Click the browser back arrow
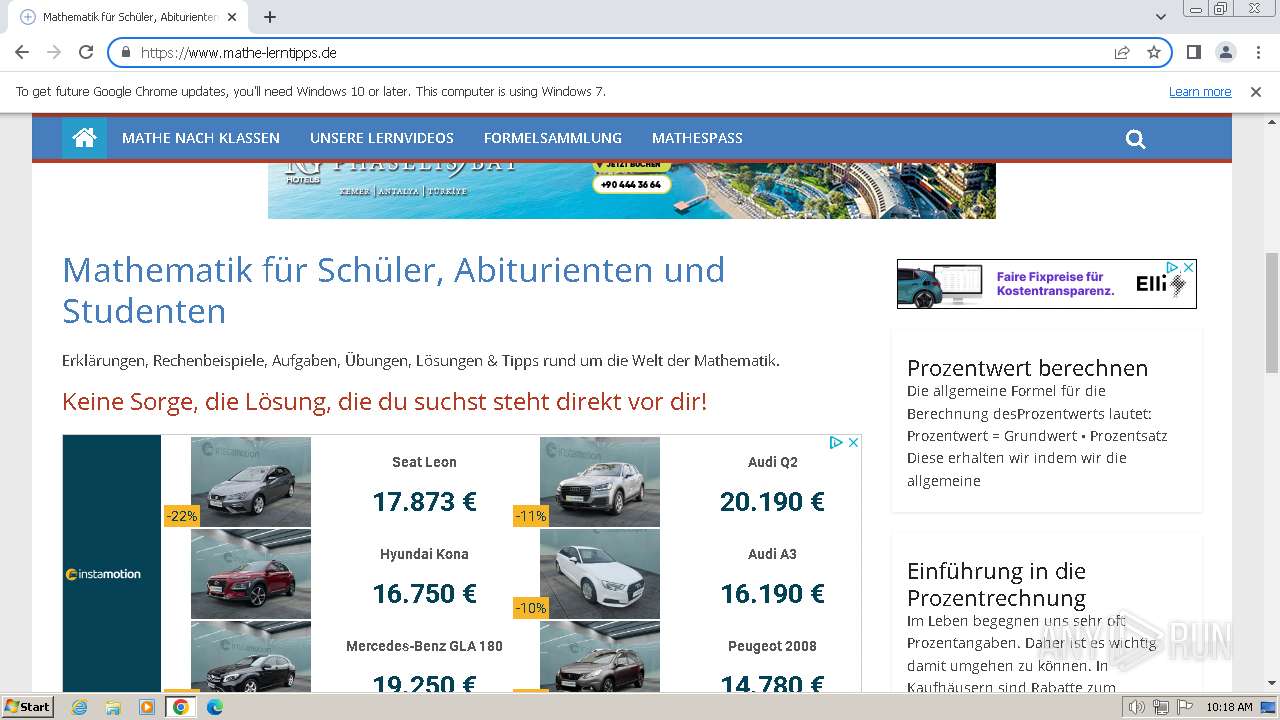Viewport: 1280px width, 720px height. [22, 52]
